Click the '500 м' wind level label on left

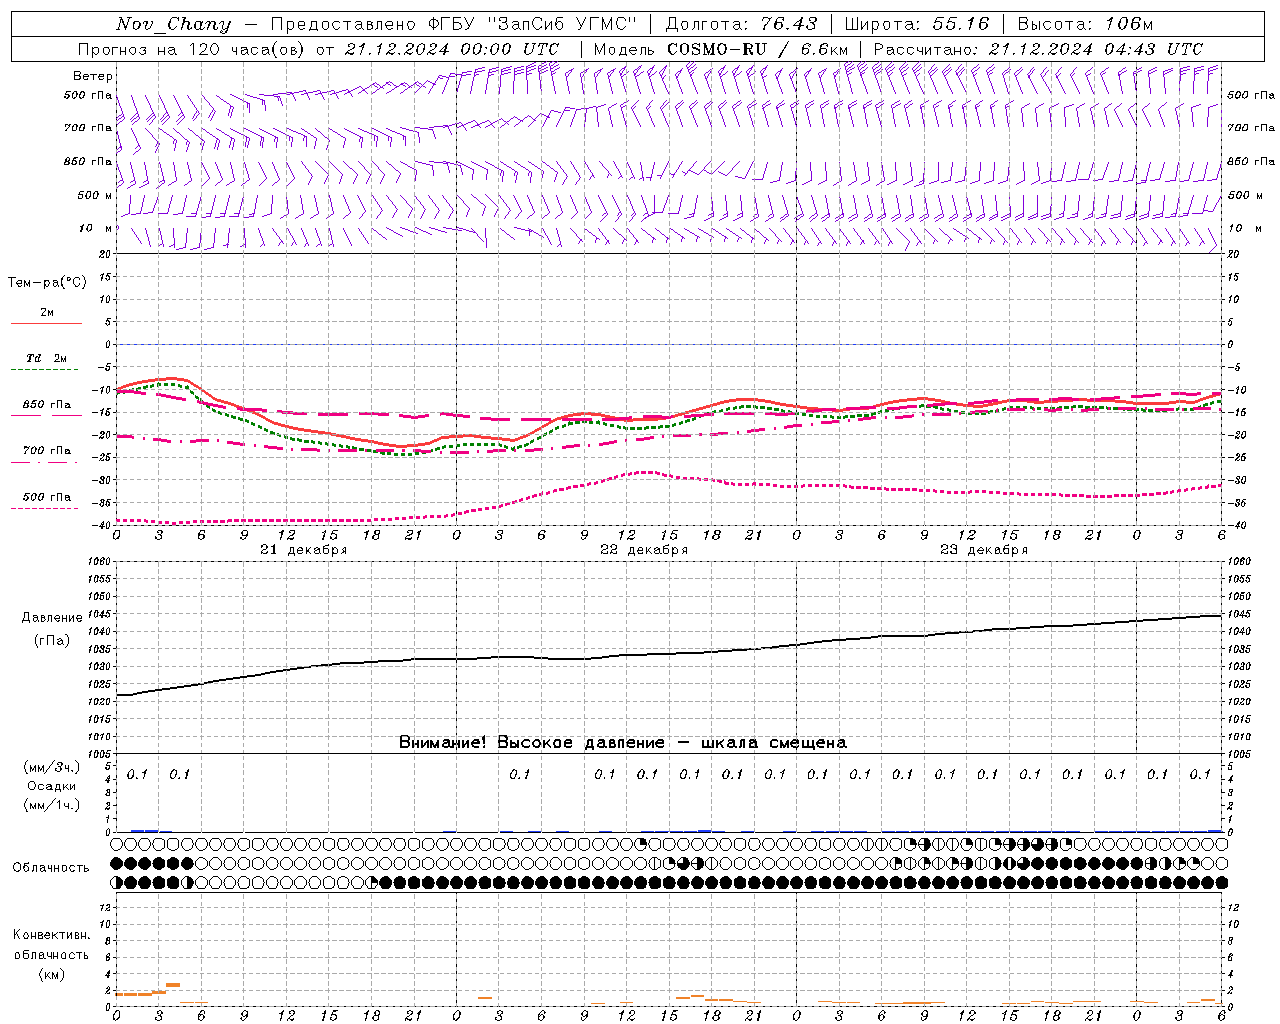(95, 195)
